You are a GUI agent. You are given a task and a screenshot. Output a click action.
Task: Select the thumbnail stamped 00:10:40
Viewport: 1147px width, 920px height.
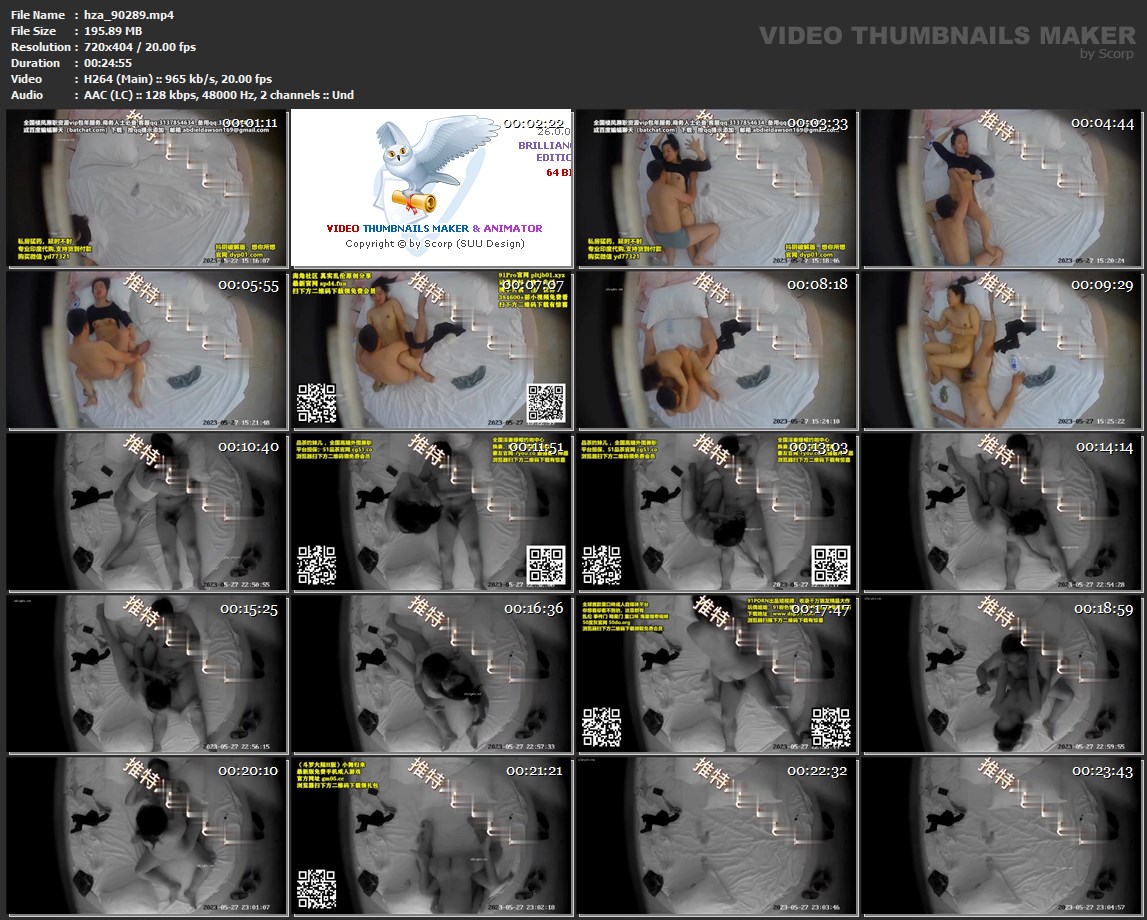coord(147,513)
